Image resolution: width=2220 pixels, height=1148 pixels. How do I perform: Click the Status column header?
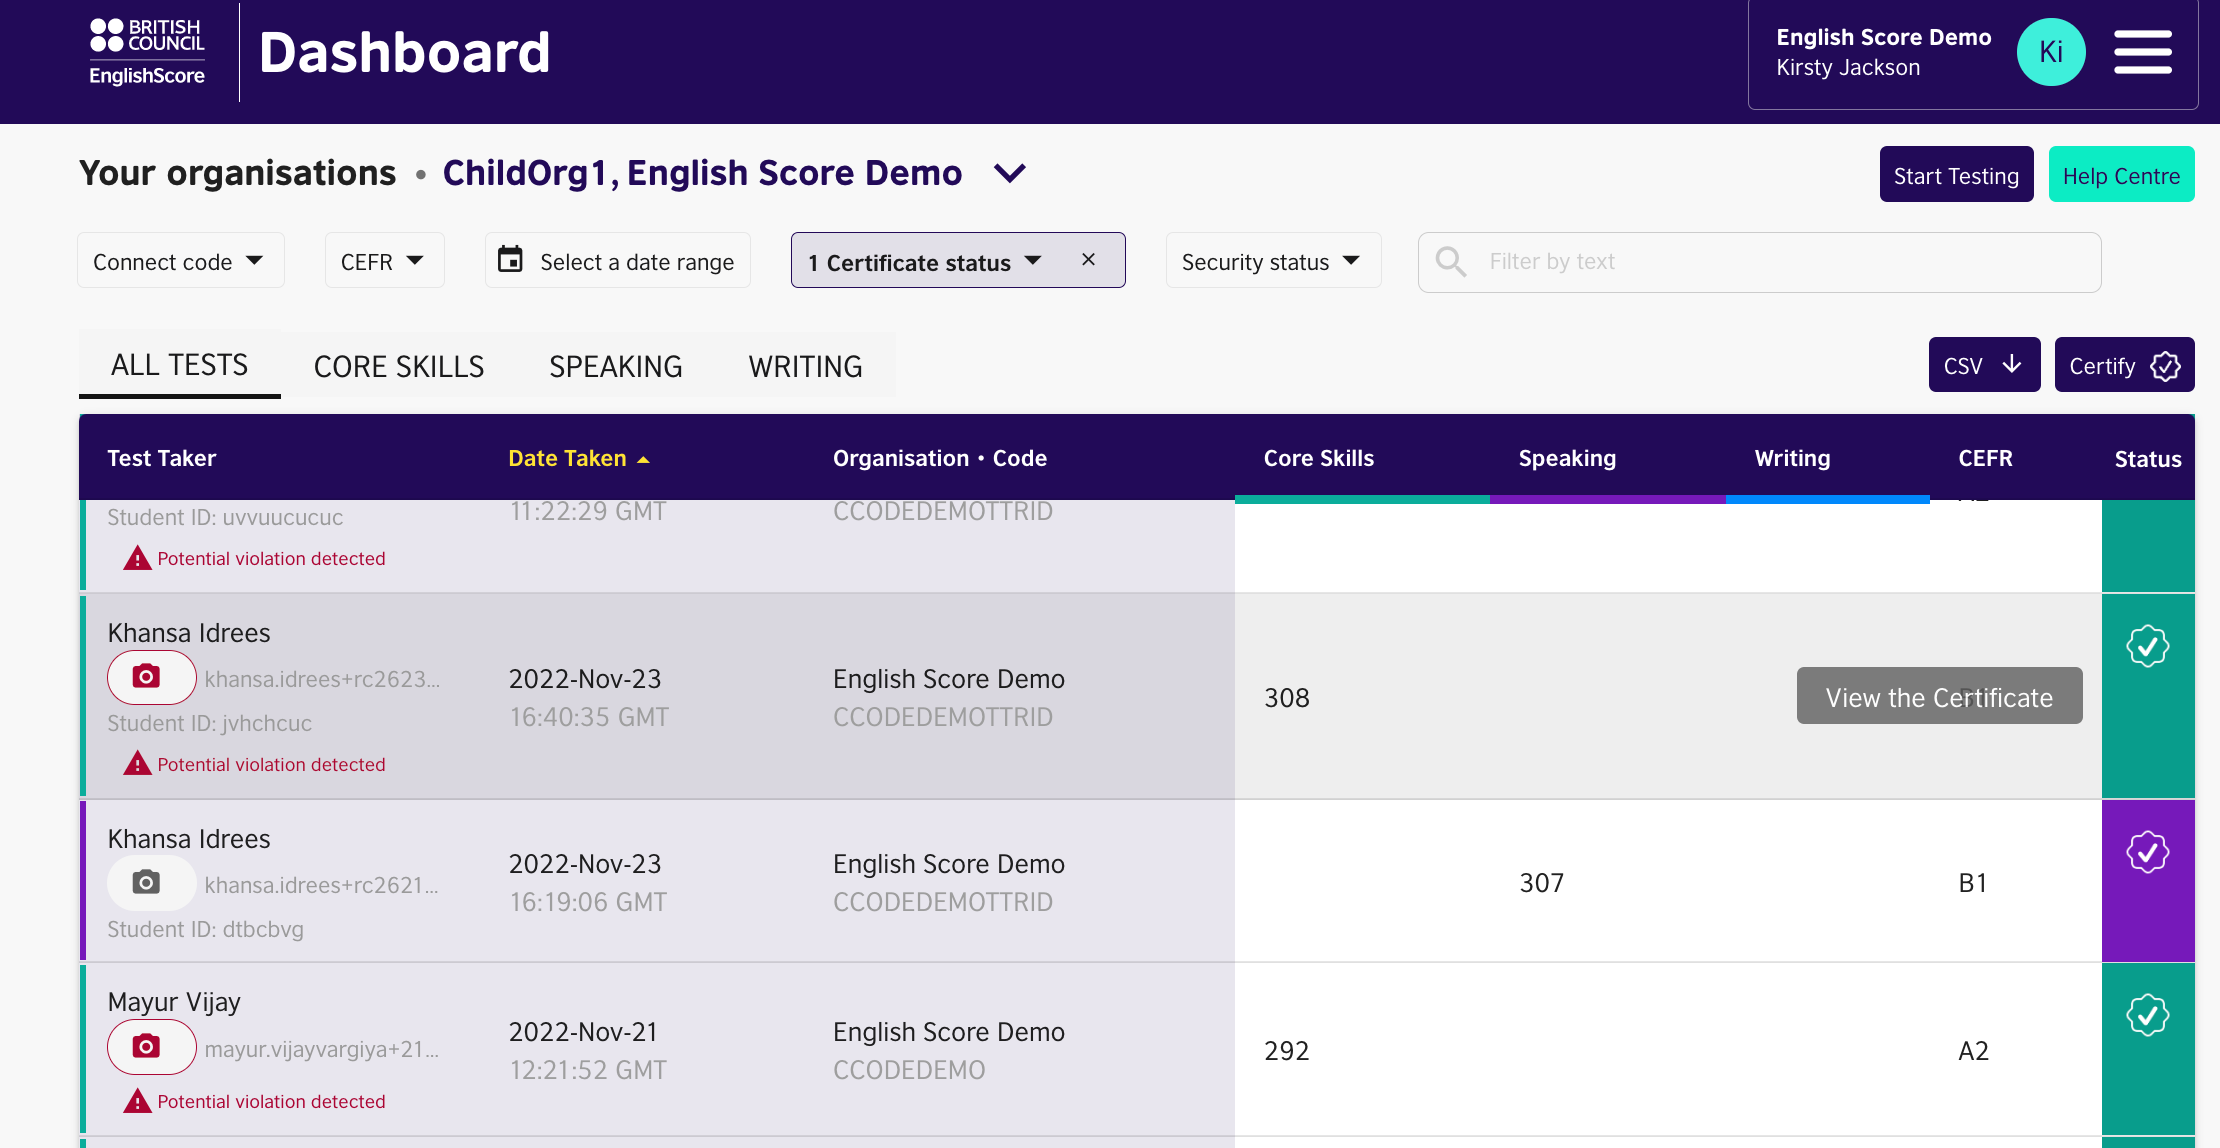pyautogui.click(x=2147, y=459)
